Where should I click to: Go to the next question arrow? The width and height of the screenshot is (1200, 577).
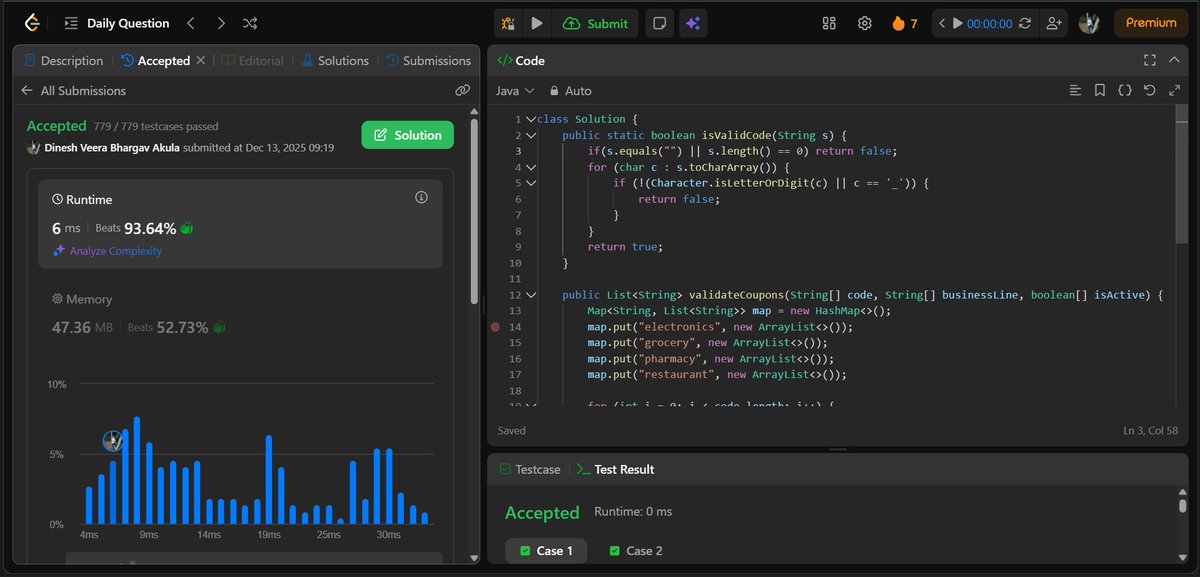click(220, 23)
